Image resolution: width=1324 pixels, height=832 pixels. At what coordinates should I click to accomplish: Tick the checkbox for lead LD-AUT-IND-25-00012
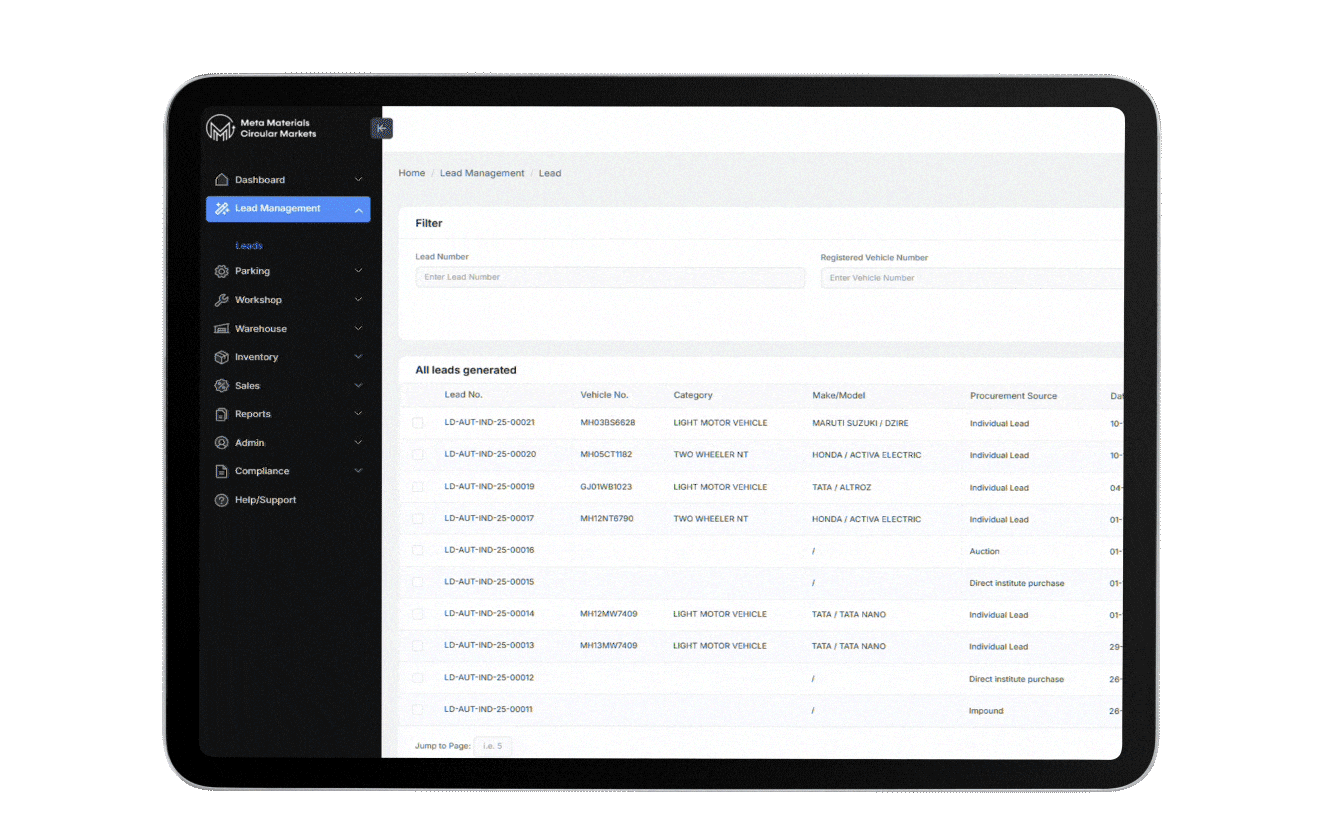click(x=418, y=678)
